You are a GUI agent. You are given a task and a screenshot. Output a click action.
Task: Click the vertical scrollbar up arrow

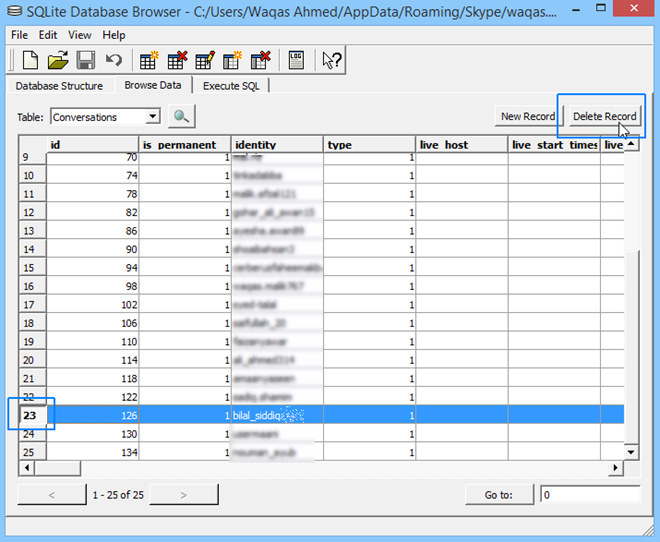click(x=631, y=144)
